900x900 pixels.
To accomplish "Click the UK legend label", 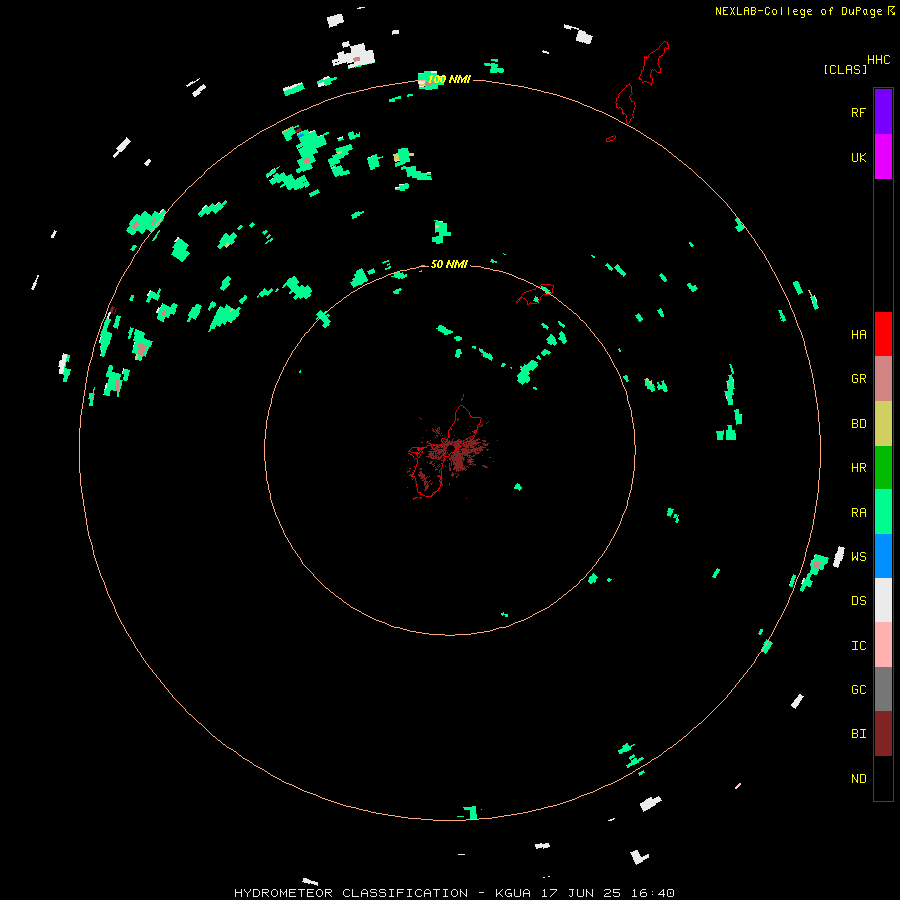I will click(x=858, y=157).
